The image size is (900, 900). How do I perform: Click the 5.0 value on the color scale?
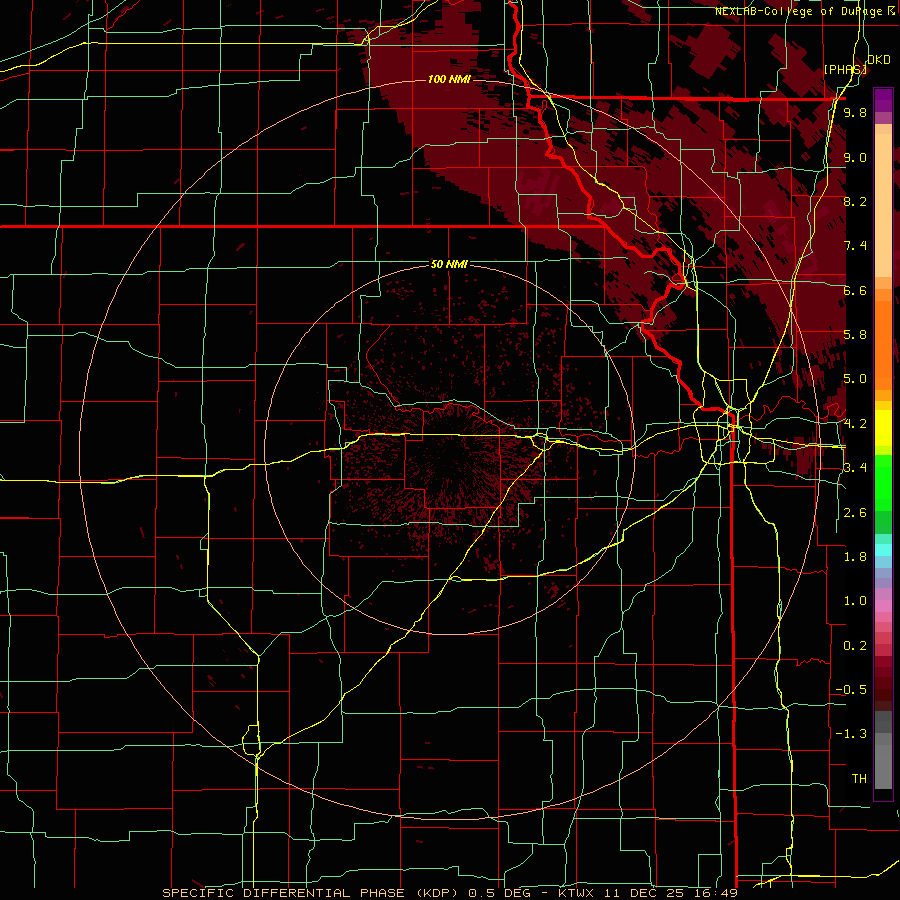(855, 379)
